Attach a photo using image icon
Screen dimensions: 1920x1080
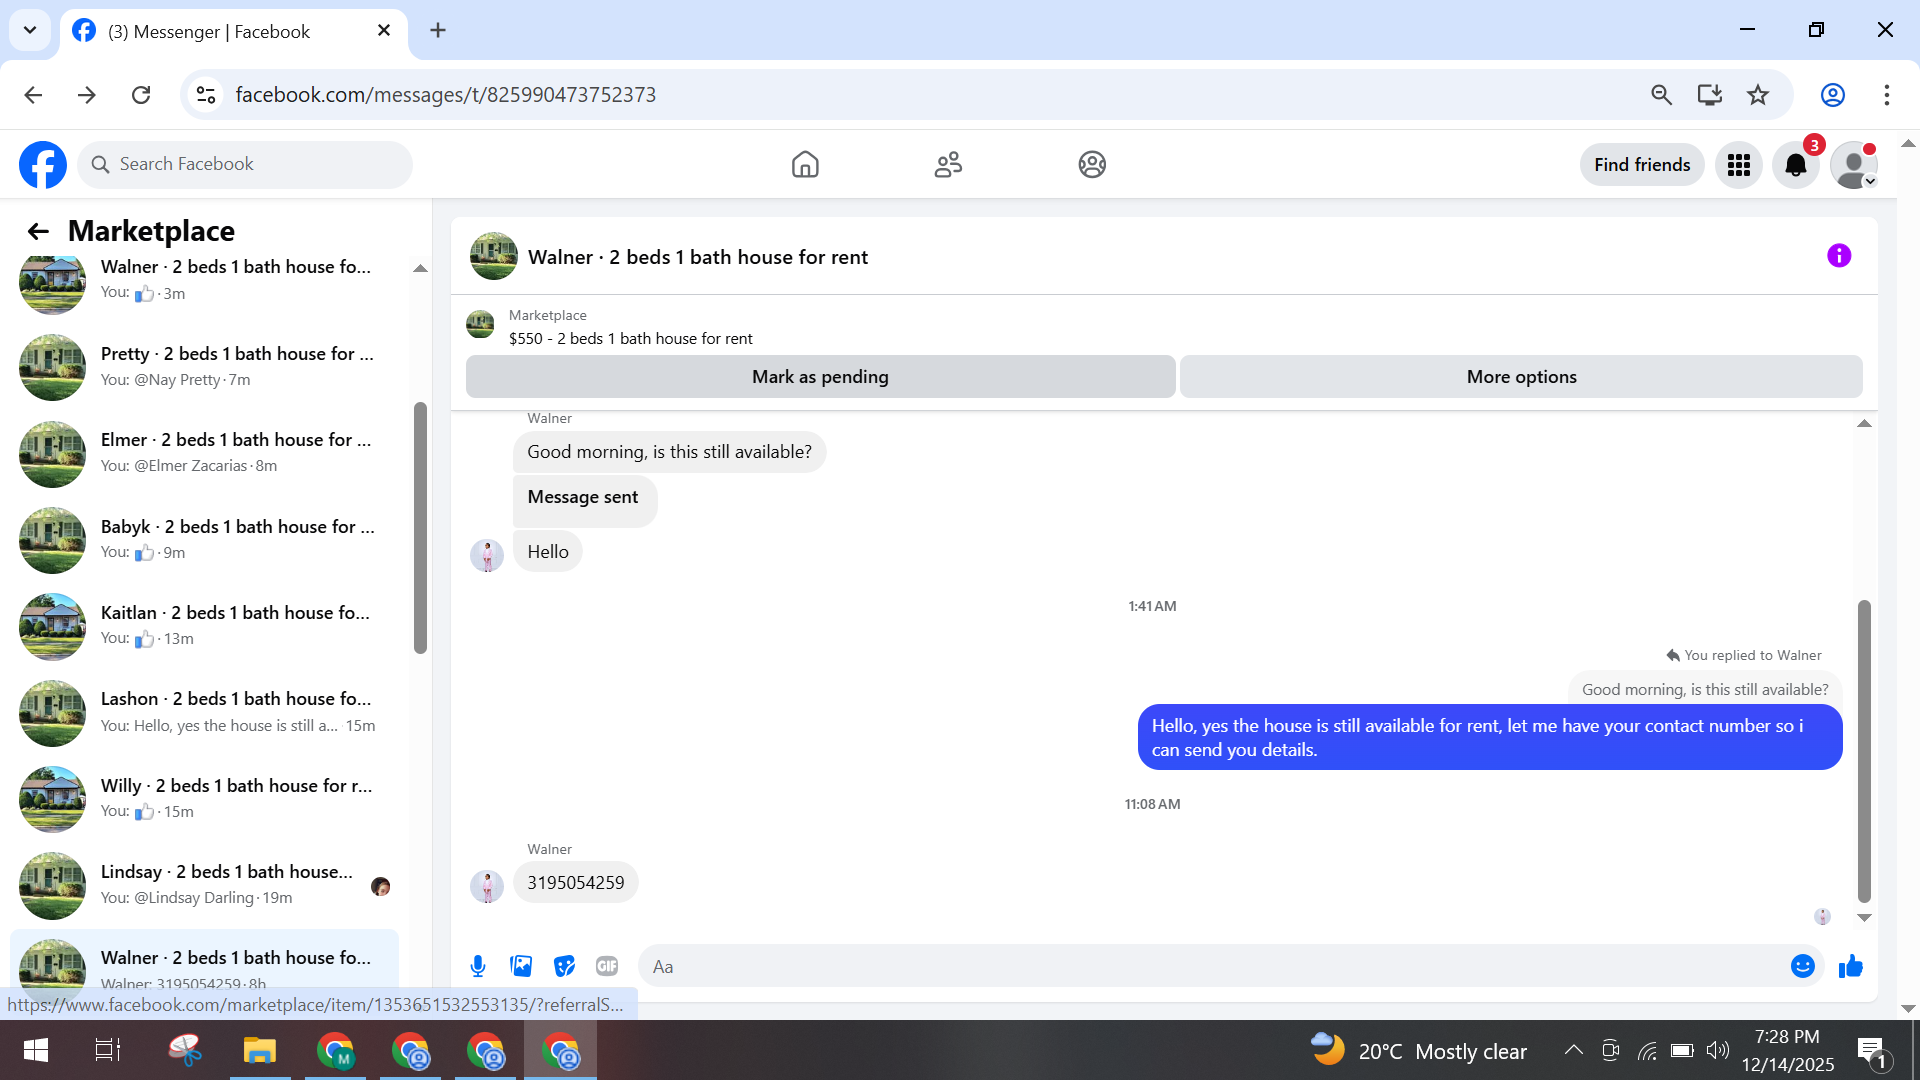[521, 966]
